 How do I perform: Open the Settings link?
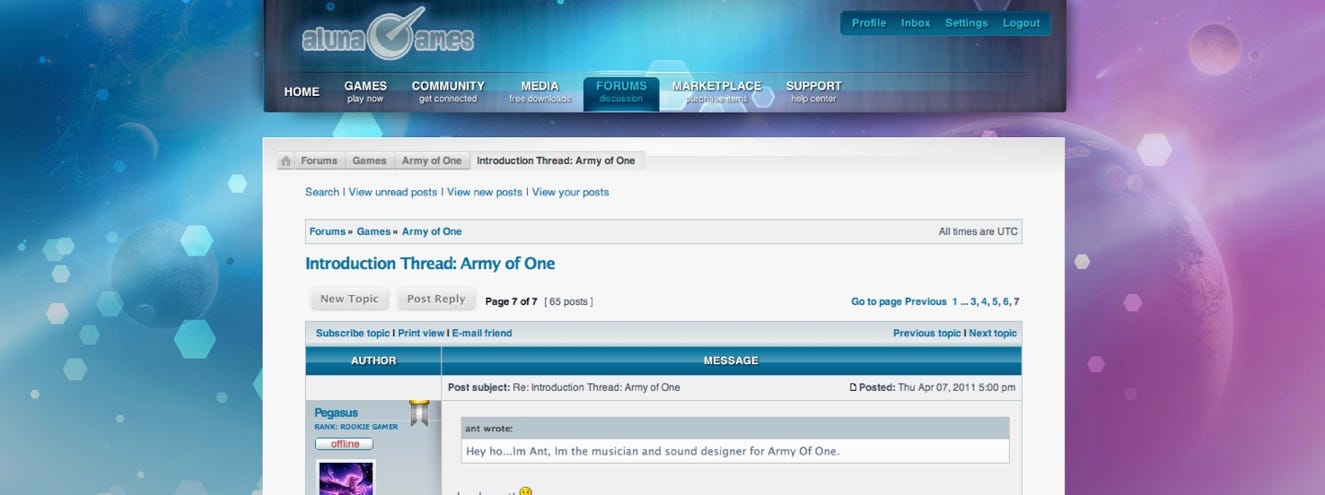click(966, 23)
